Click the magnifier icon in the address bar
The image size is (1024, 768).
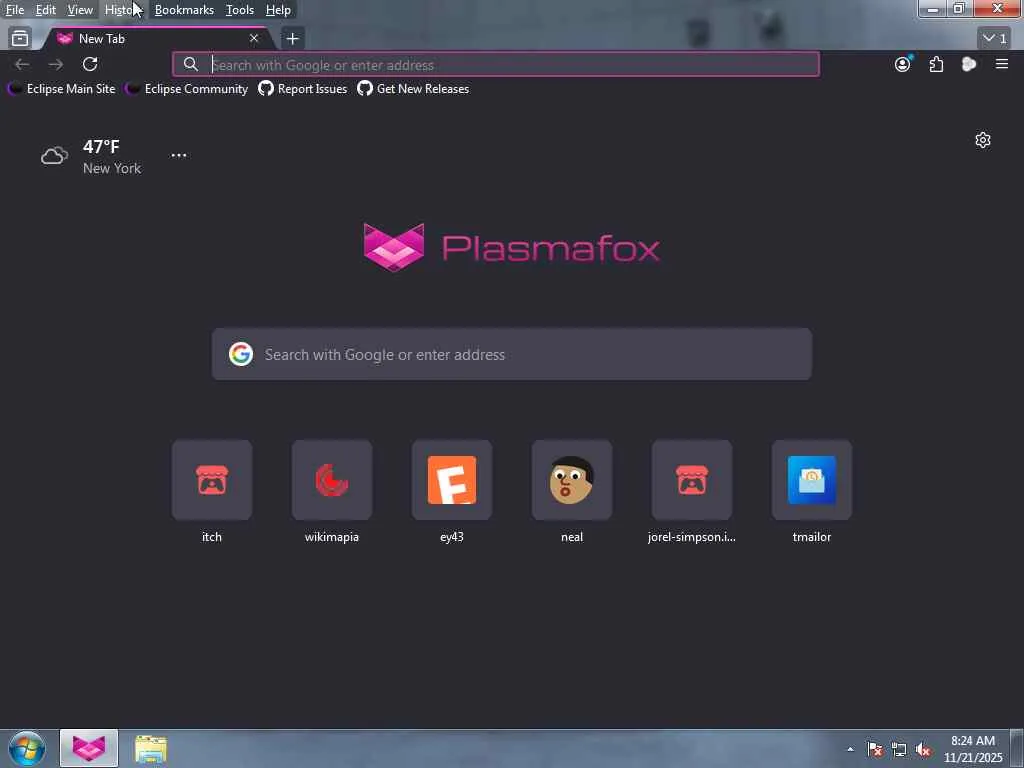point(190,64)
